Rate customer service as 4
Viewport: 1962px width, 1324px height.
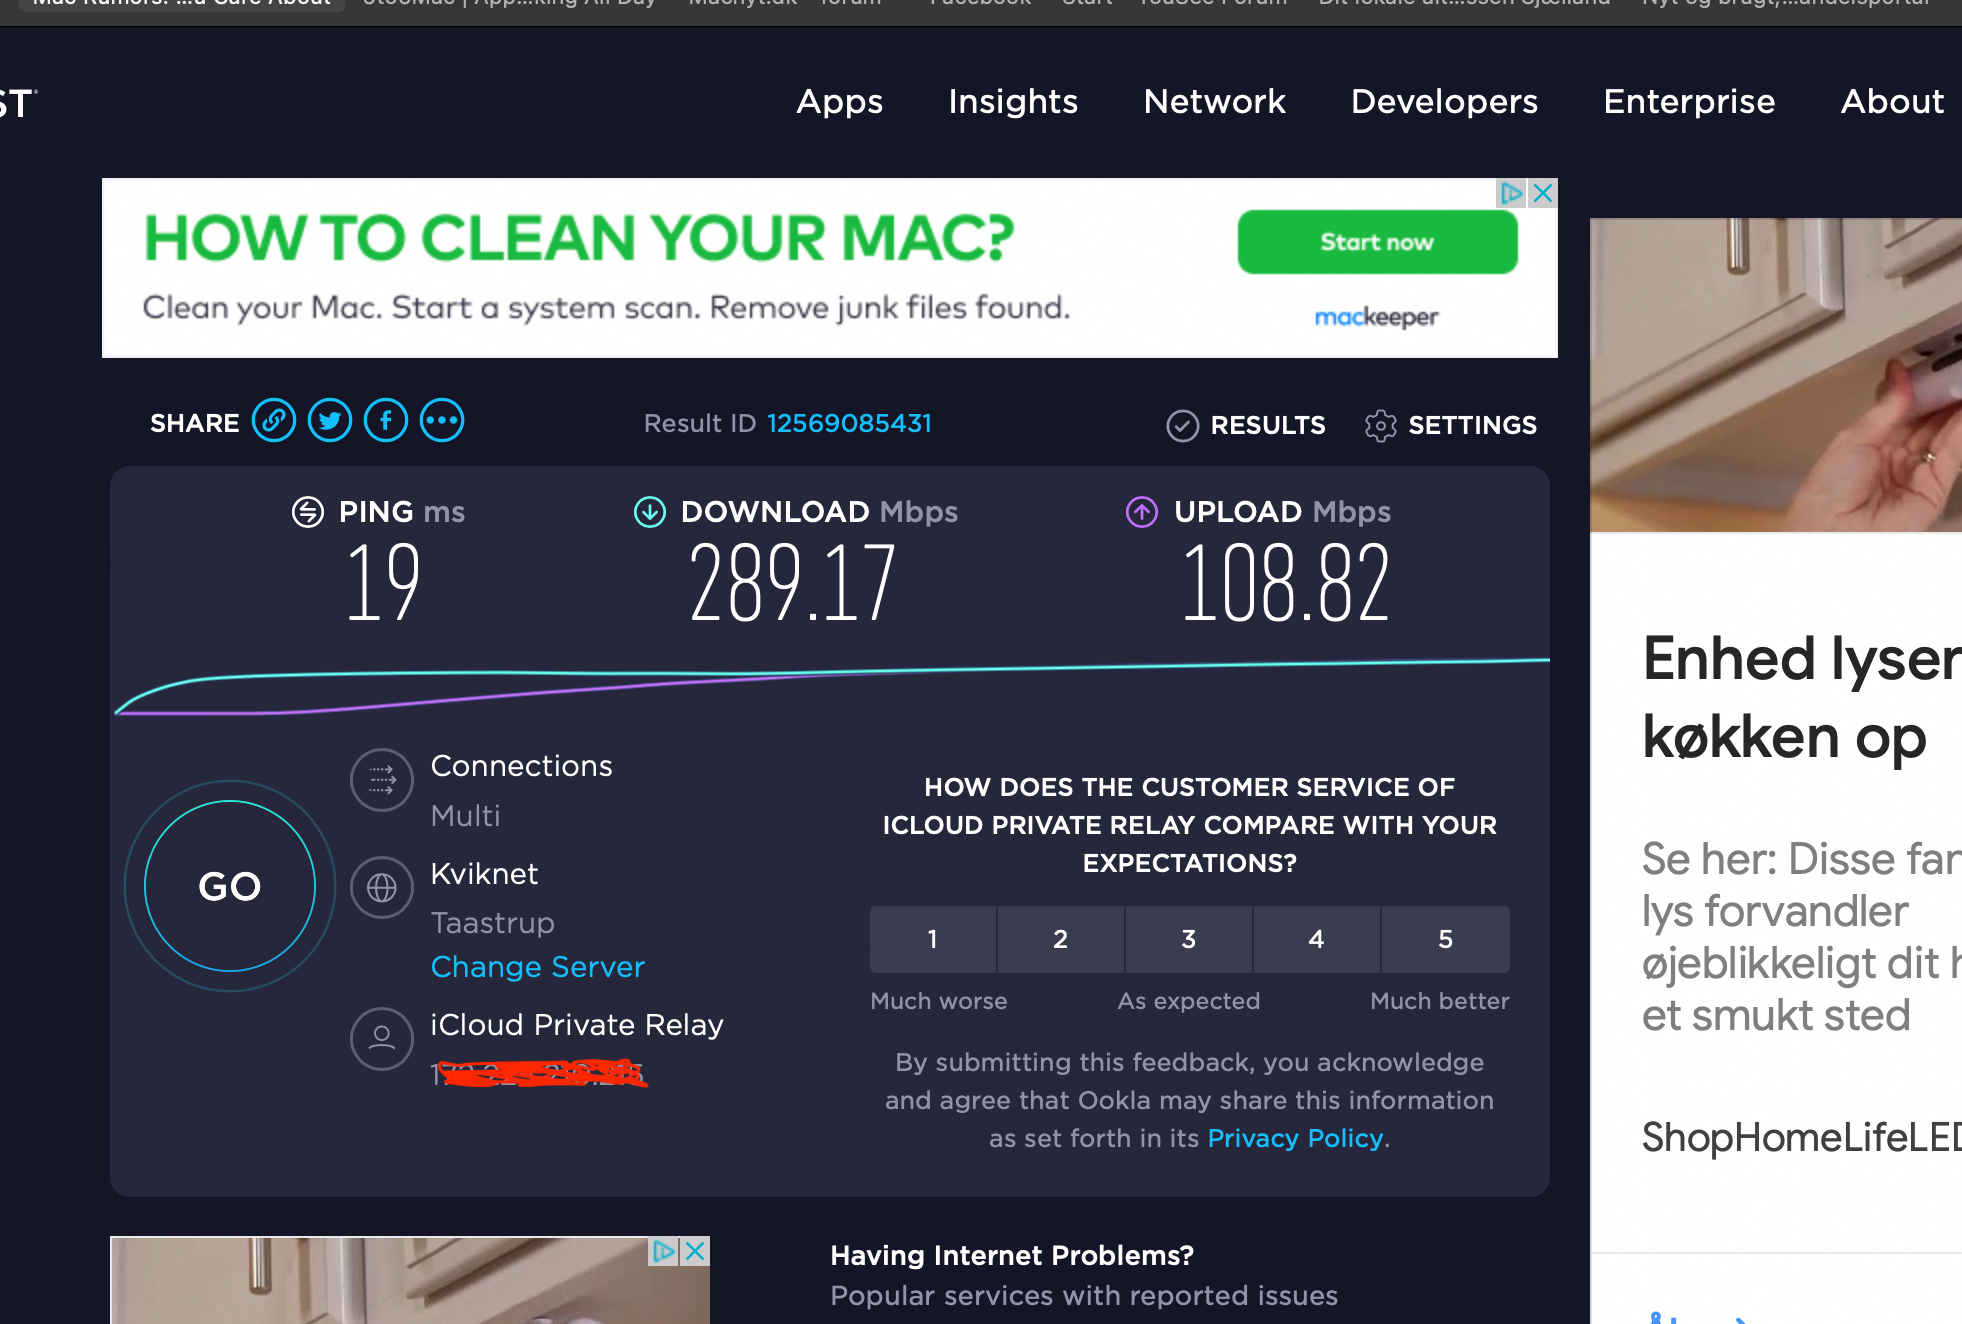[1317, 939]
